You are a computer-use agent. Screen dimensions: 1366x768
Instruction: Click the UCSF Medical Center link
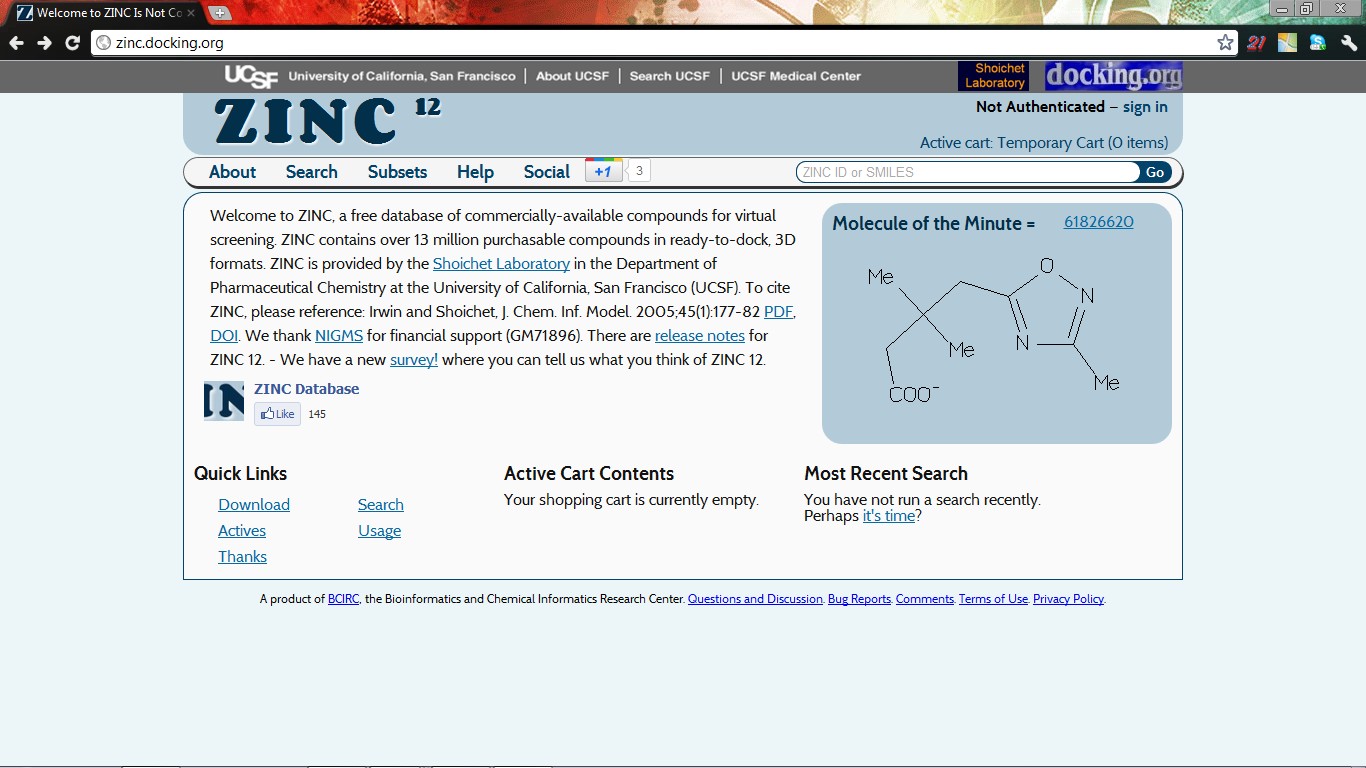coord(796,76)
